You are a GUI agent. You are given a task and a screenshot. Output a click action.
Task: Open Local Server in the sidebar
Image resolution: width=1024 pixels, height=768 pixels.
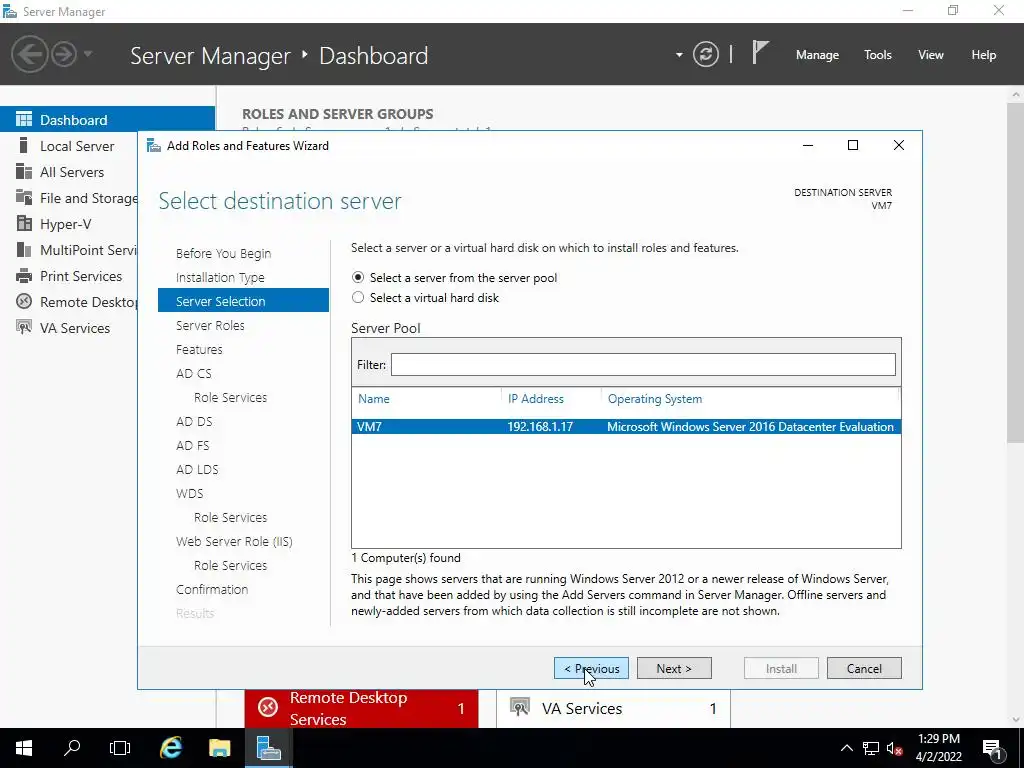[77, 146]
